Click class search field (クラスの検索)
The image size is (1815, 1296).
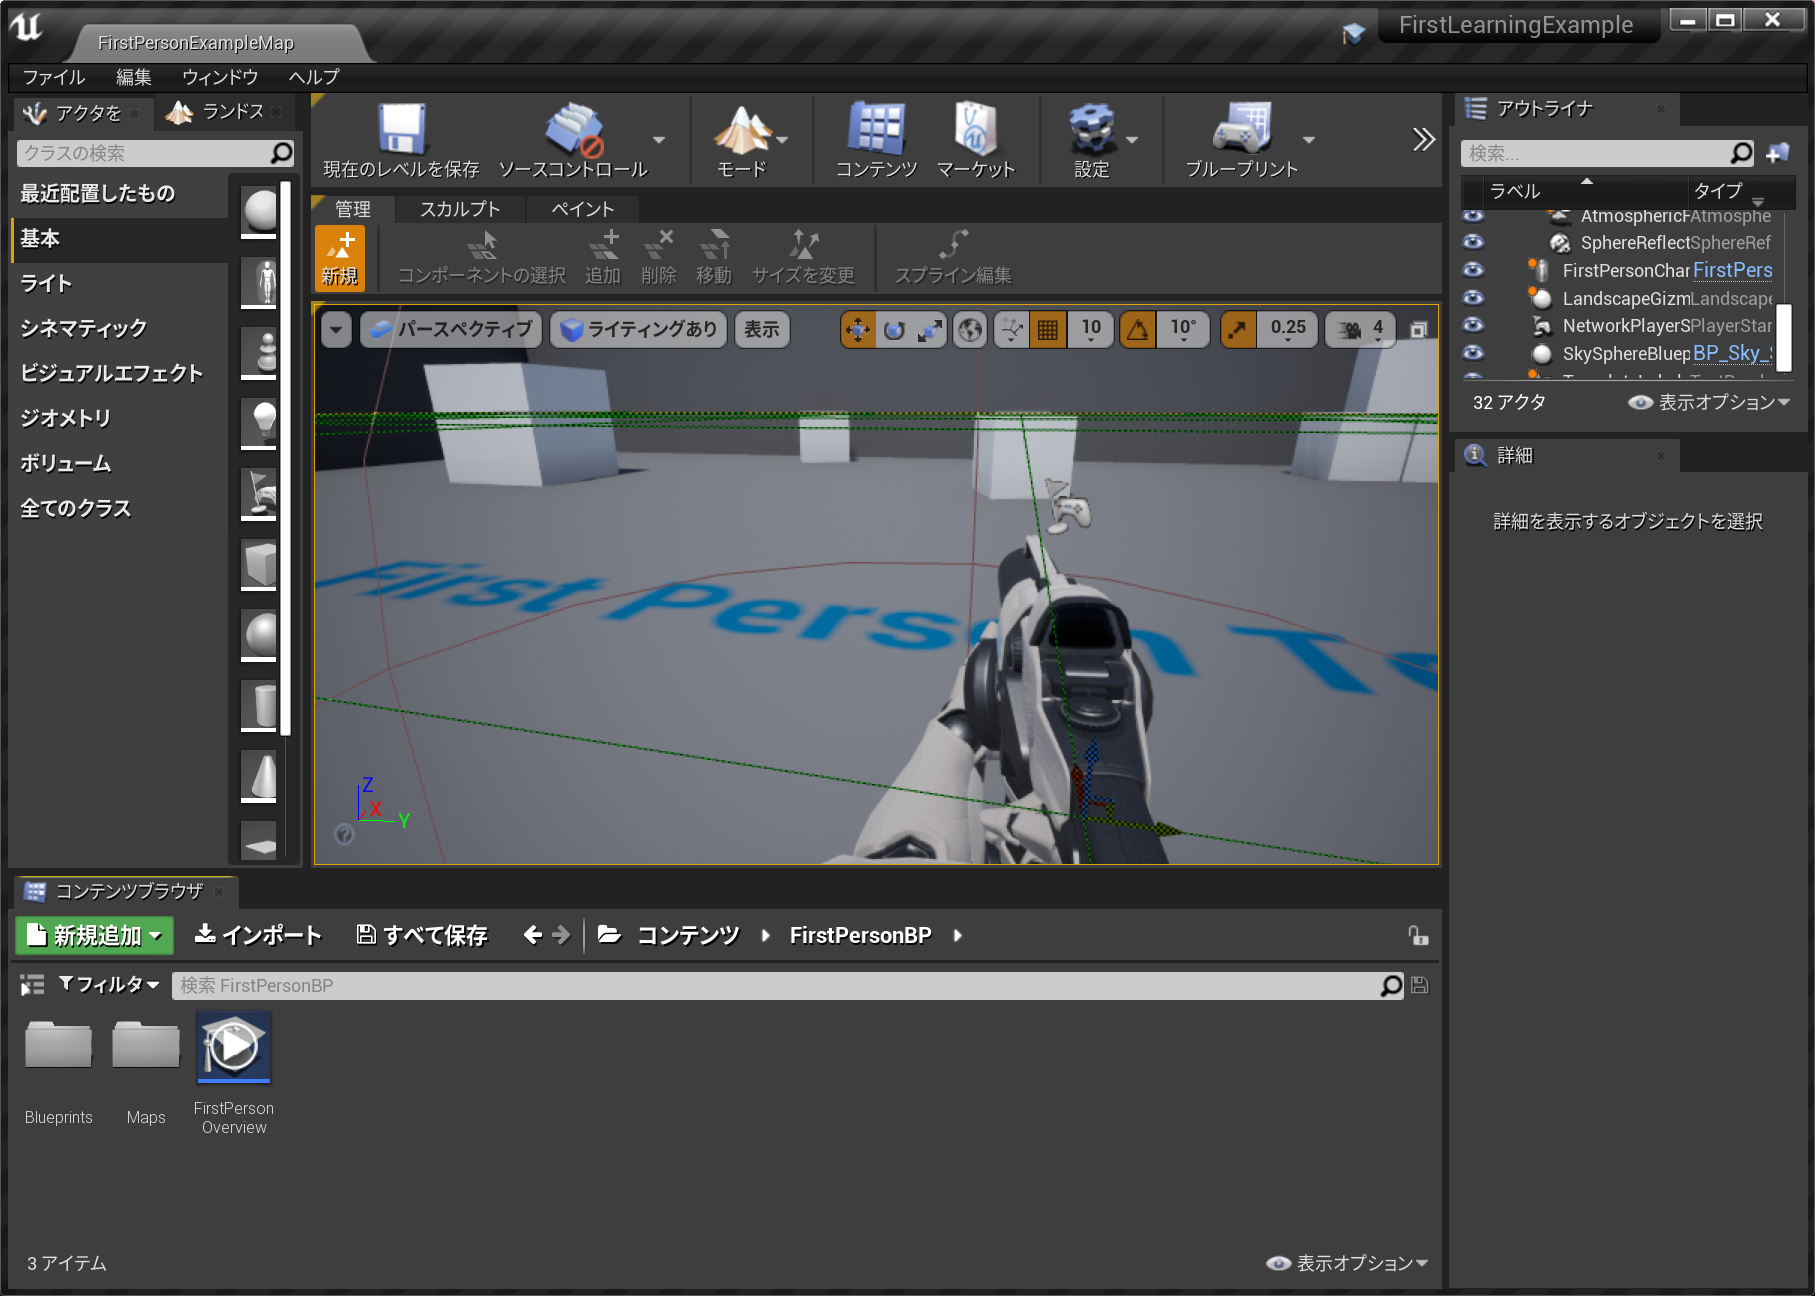(156, 153)
